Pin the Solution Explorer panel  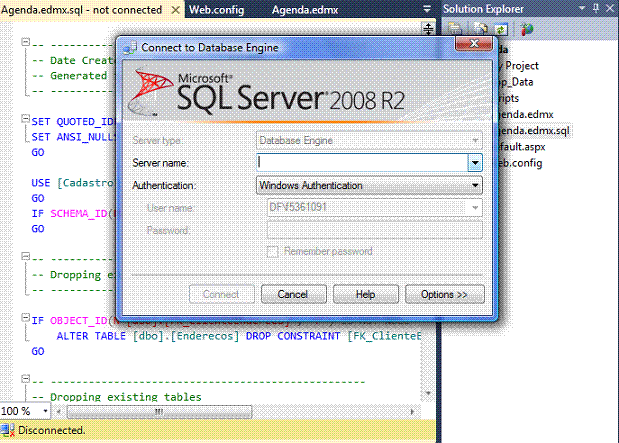596,8
